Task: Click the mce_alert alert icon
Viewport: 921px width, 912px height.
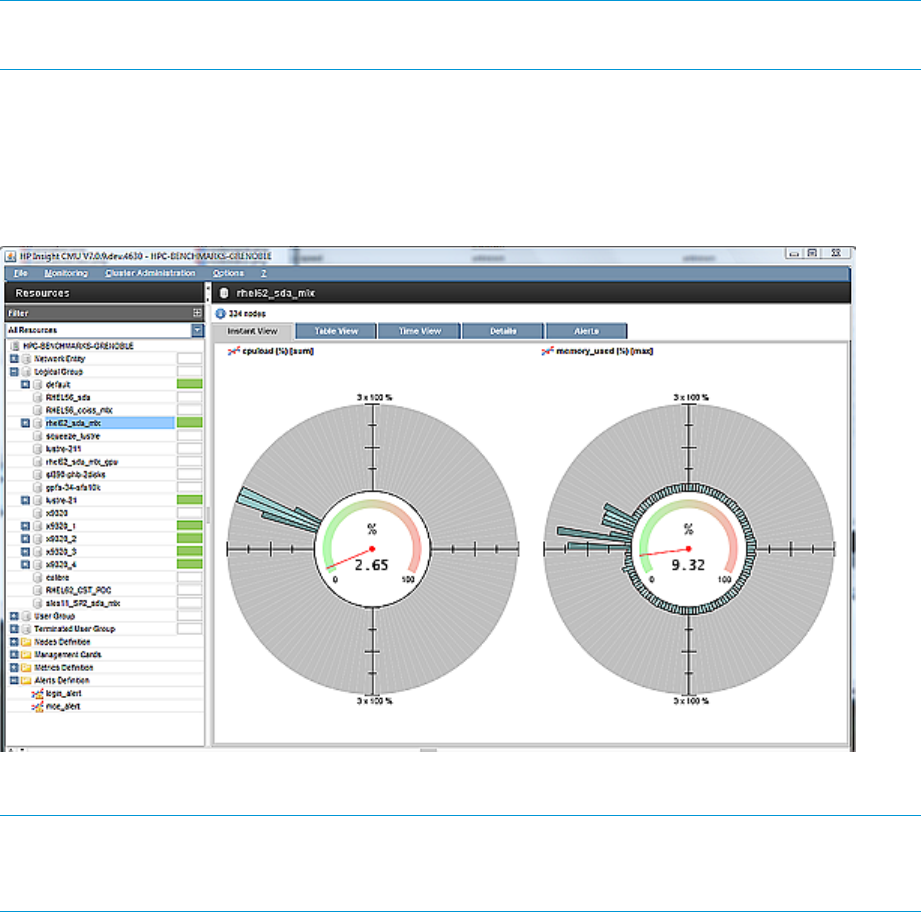Action: (37, 706)
